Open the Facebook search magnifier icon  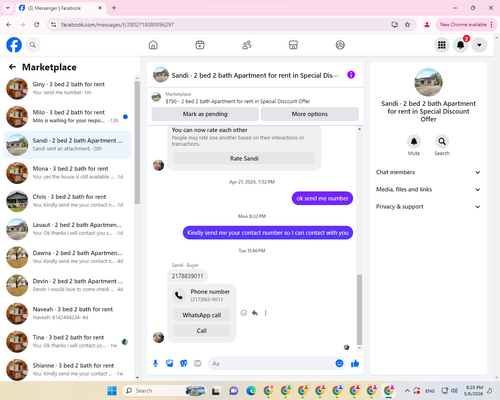click(x=33, y=45)
